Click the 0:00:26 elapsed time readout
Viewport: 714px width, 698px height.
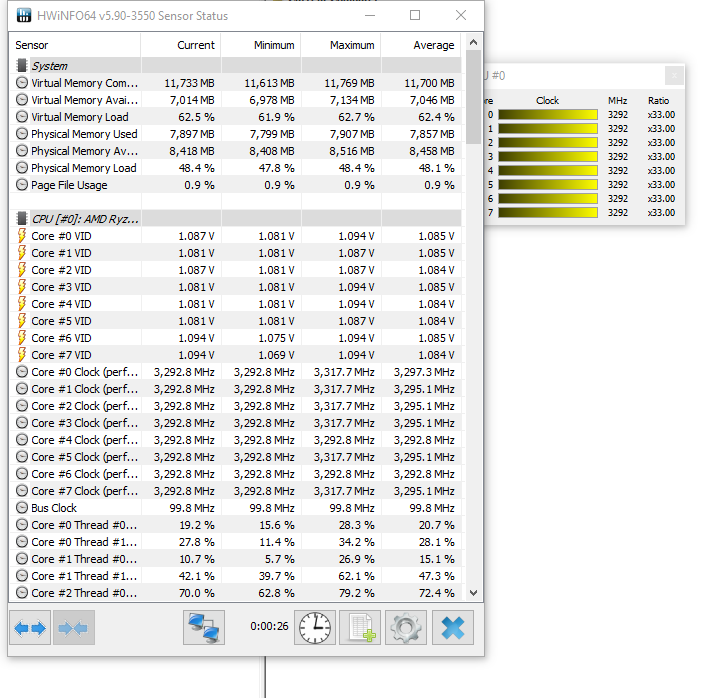pos(269,626)
